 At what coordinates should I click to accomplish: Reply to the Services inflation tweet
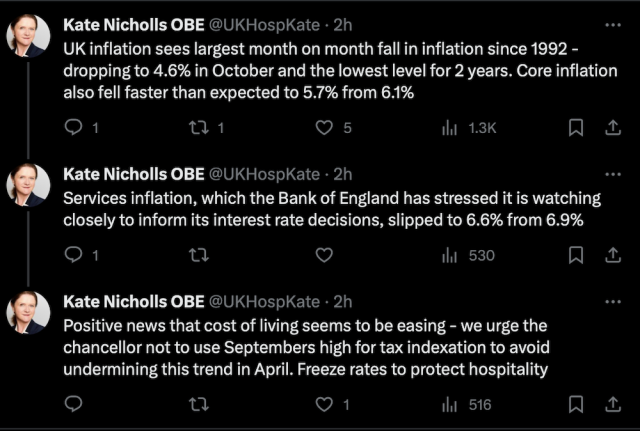(x=73, y=255)
